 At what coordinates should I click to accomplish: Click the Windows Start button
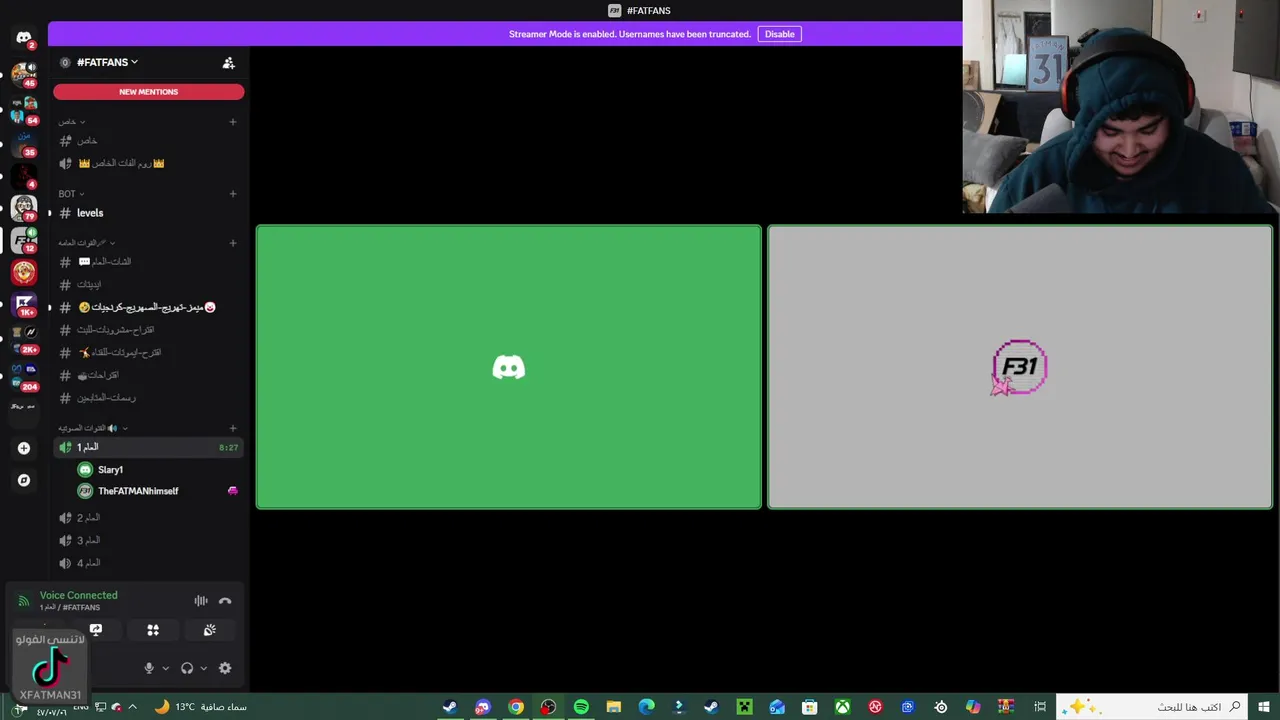pos(1264,707)
